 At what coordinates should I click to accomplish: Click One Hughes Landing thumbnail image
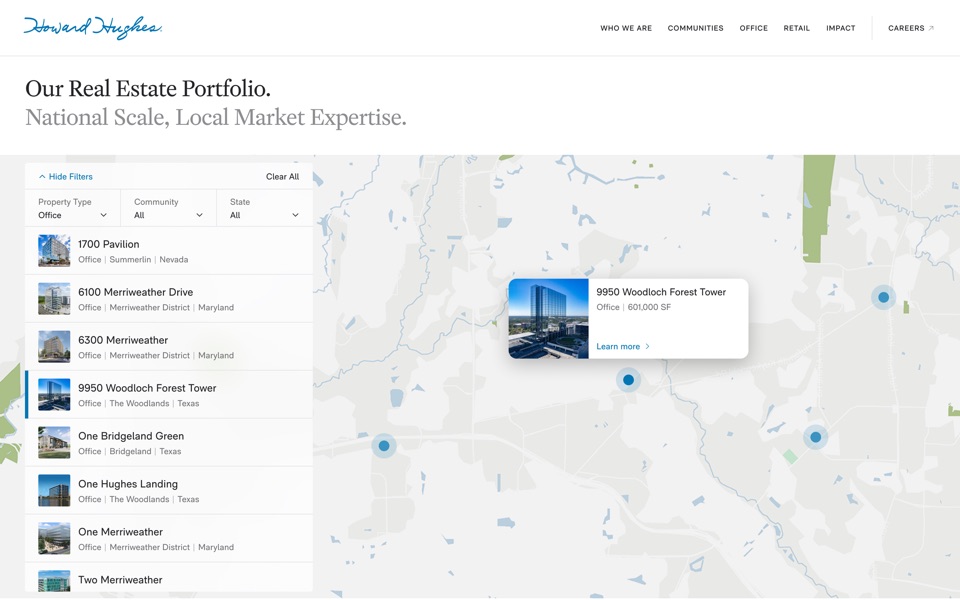tap(54, 490)
